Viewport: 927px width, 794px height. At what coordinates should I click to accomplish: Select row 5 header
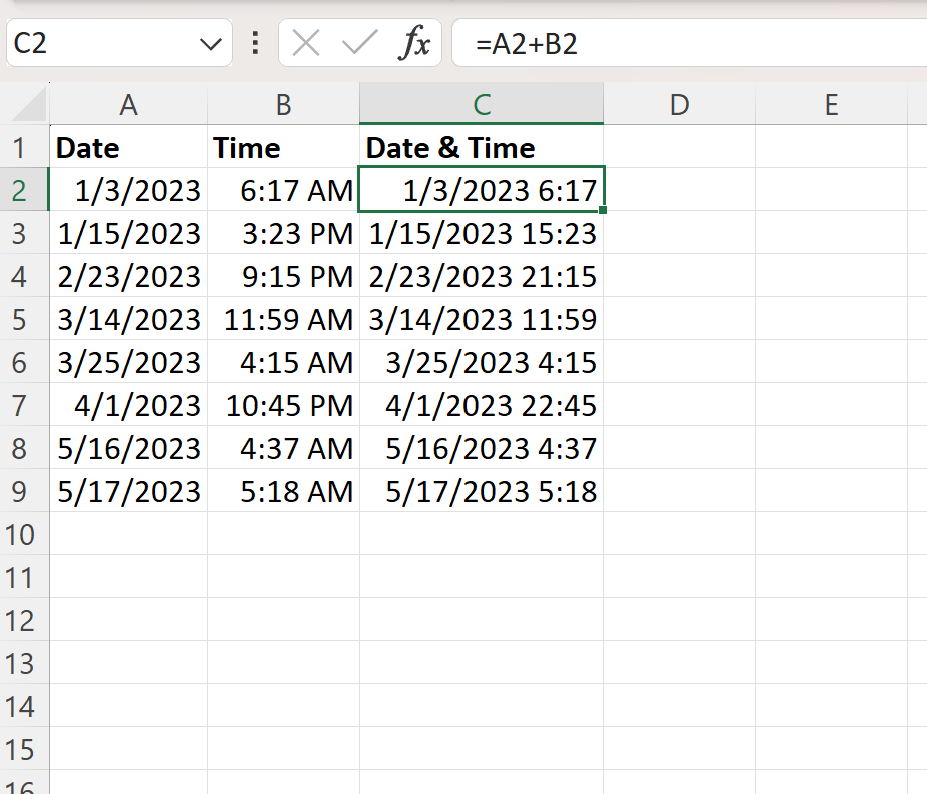click(24, 319)
